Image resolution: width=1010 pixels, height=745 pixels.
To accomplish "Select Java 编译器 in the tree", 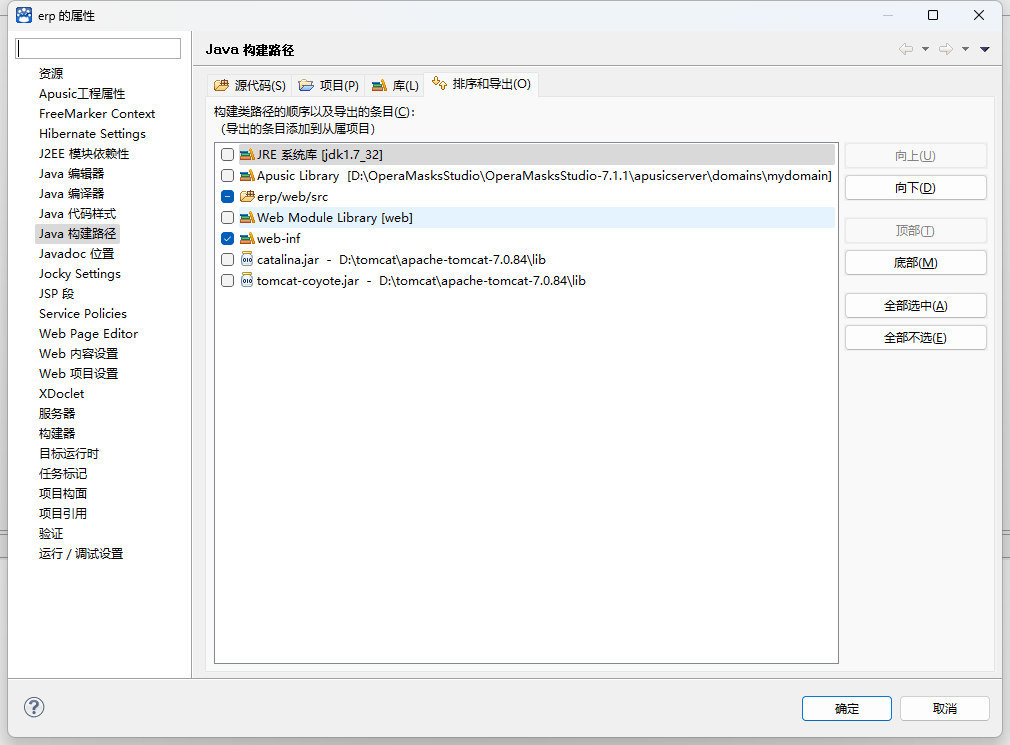I will 71,193.
